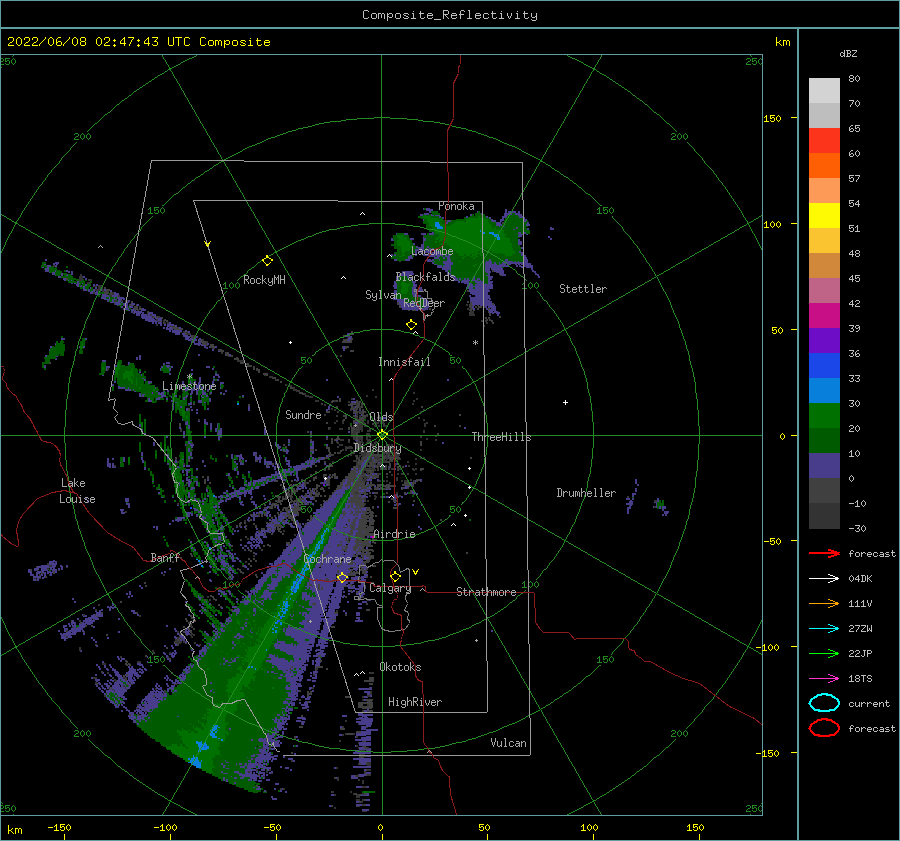This screenshot has width=900, height=841.
Task: Click the bright green 20-30 dBZ swatch
Action: (x=824, y=415)
